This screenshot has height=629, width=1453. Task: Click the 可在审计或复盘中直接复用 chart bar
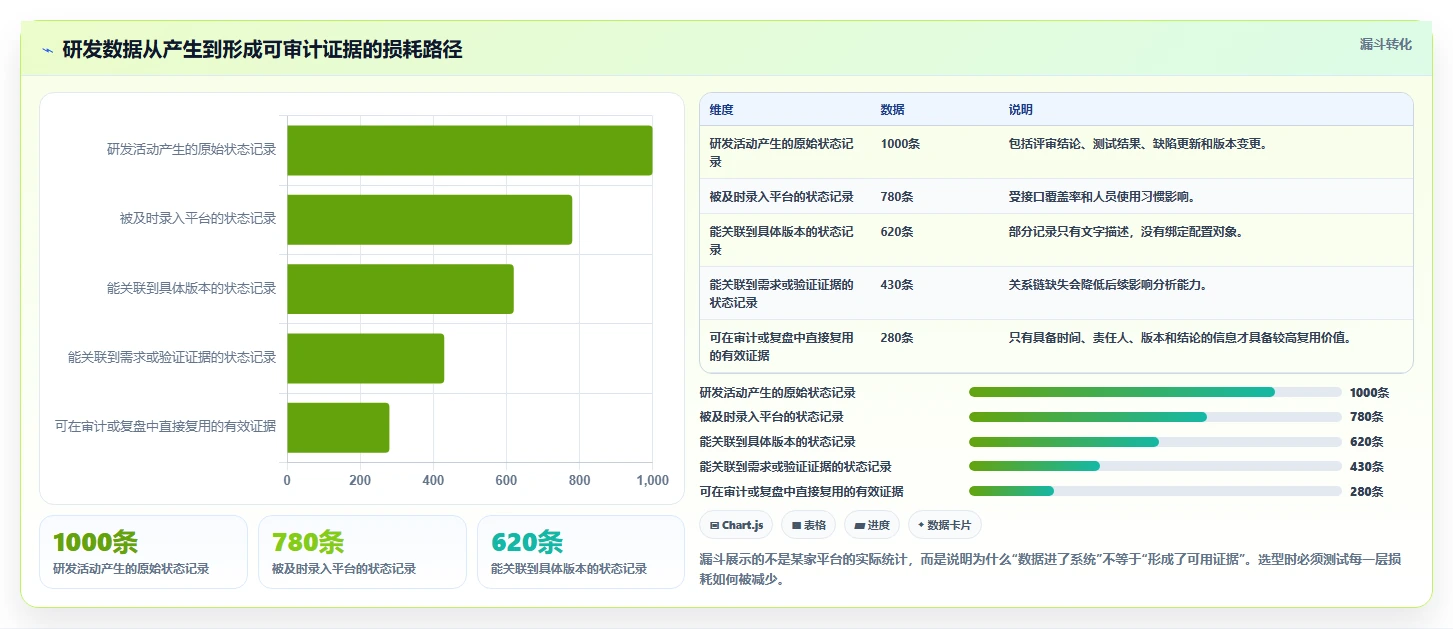tap(338, 428)
